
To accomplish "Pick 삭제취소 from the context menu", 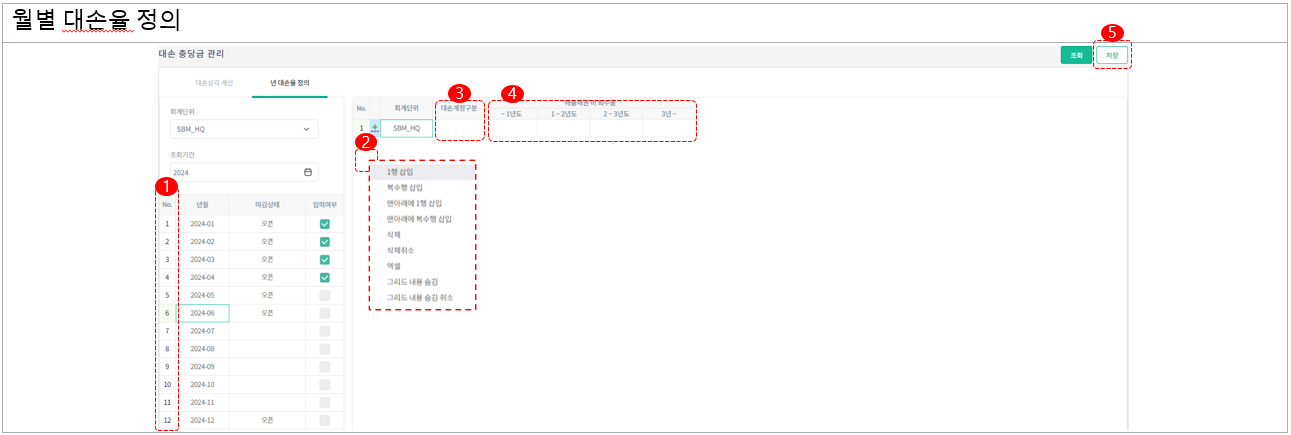I will (x=400, y=250).
